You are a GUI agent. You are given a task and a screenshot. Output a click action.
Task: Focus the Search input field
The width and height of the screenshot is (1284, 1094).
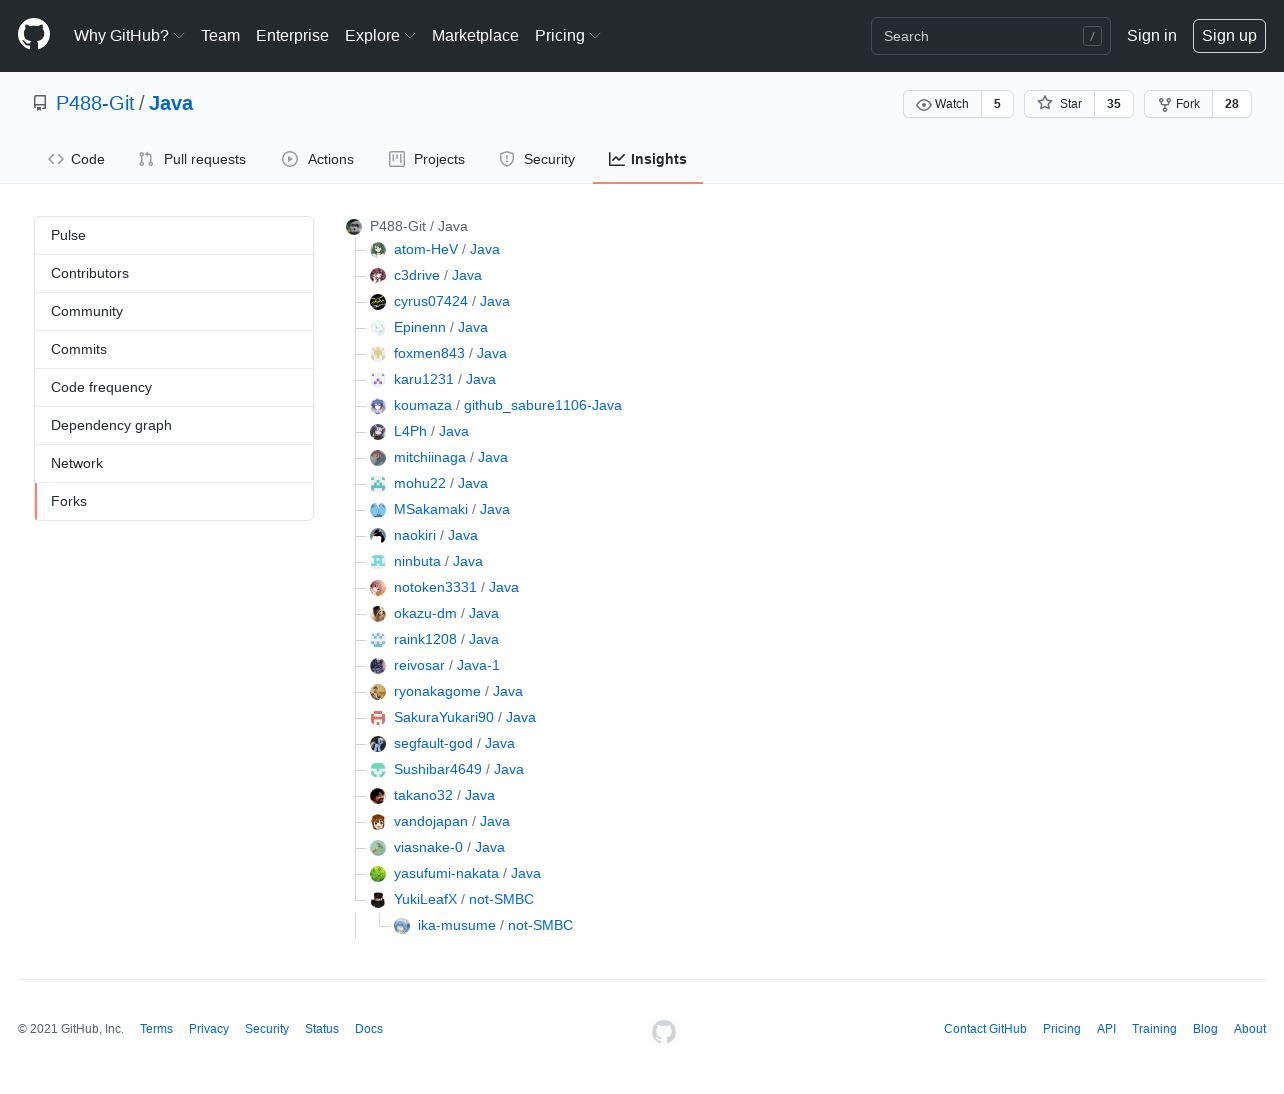(990, 36)
